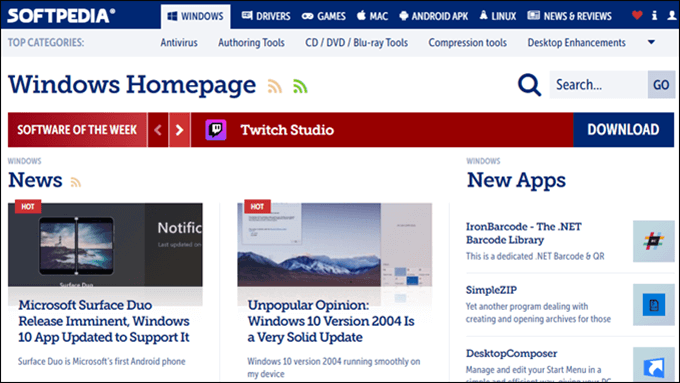Switch to the Mac section
680x383 pixels.
372,16
